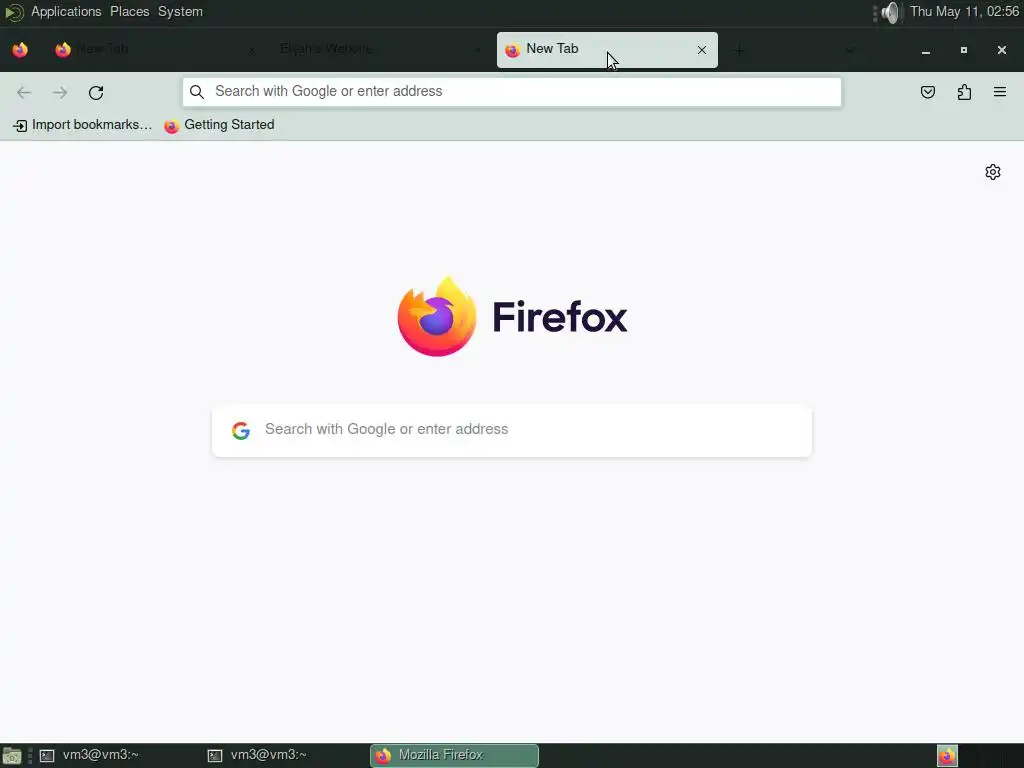Open the Save to Pocket button
This screenshot has height=768, width=1024.
point(928,92)
